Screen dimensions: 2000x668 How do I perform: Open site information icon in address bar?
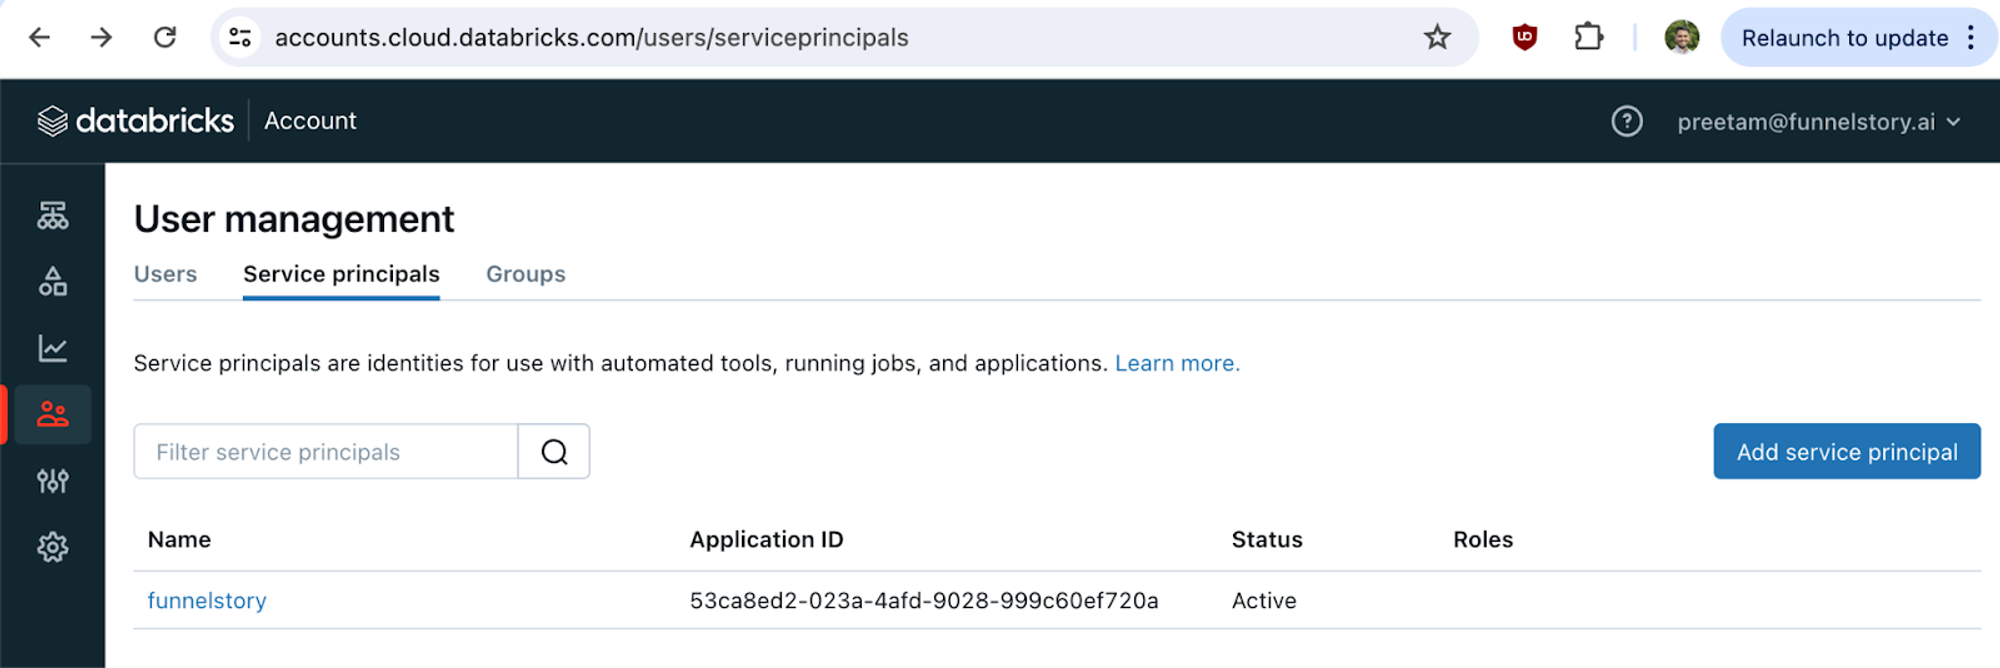(240, 38)
